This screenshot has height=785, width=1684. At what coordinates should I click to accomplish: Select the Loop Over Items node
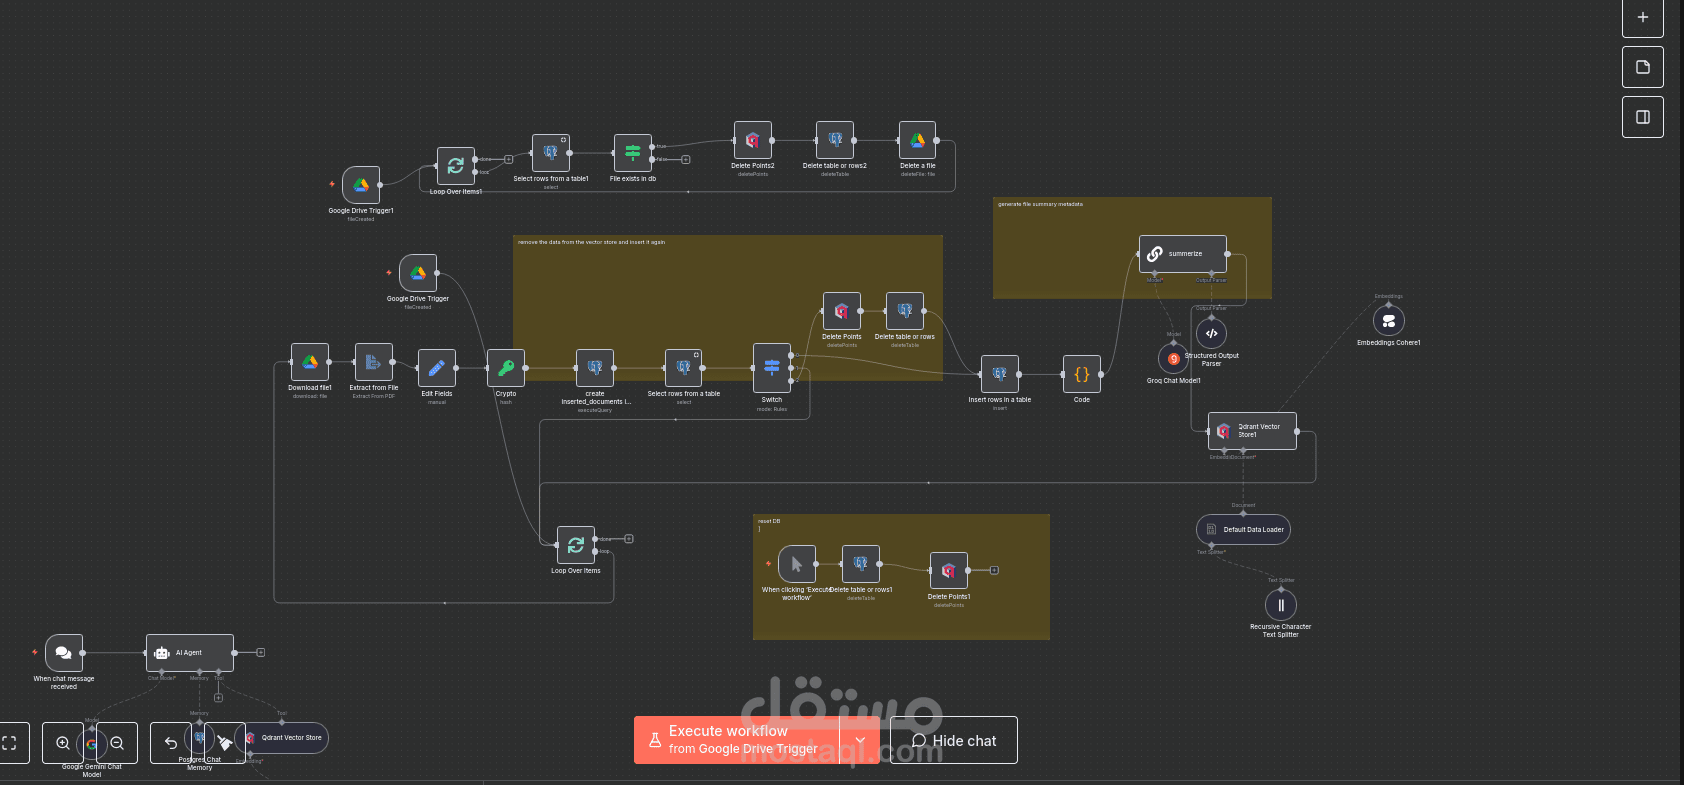[x=576, y=546]
